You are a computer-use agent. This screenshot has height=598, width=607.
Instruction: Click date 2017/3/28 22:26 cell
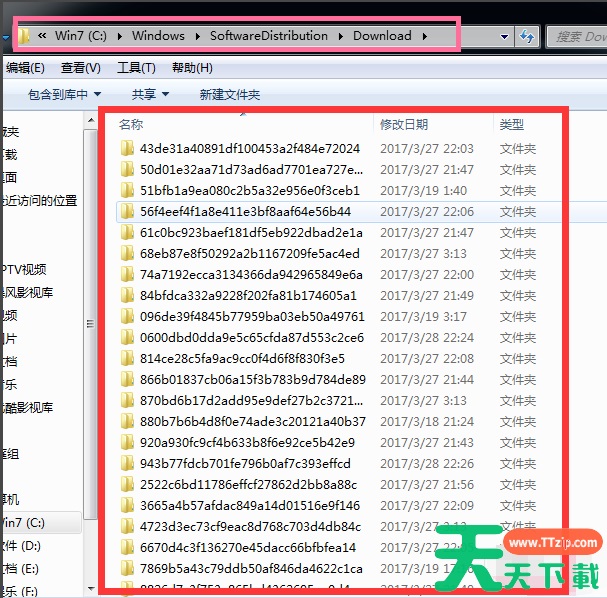(x=427, y=463)
